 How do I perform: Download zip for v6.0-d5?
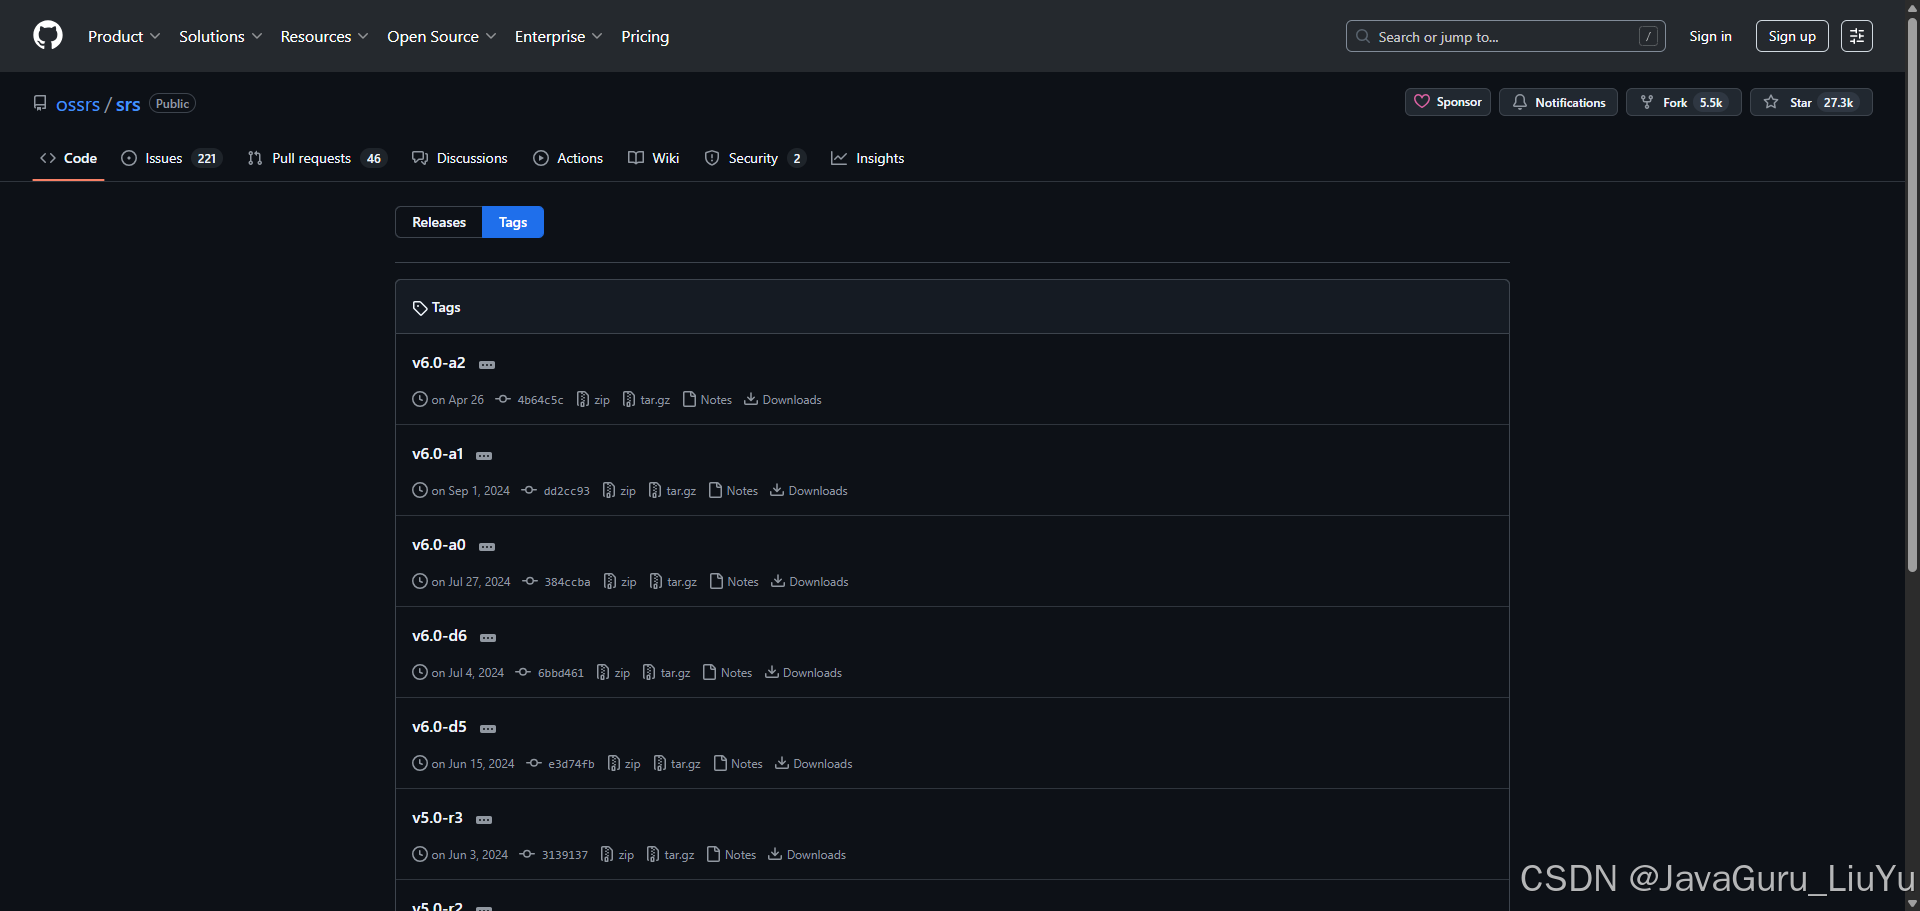coord(624,764)
